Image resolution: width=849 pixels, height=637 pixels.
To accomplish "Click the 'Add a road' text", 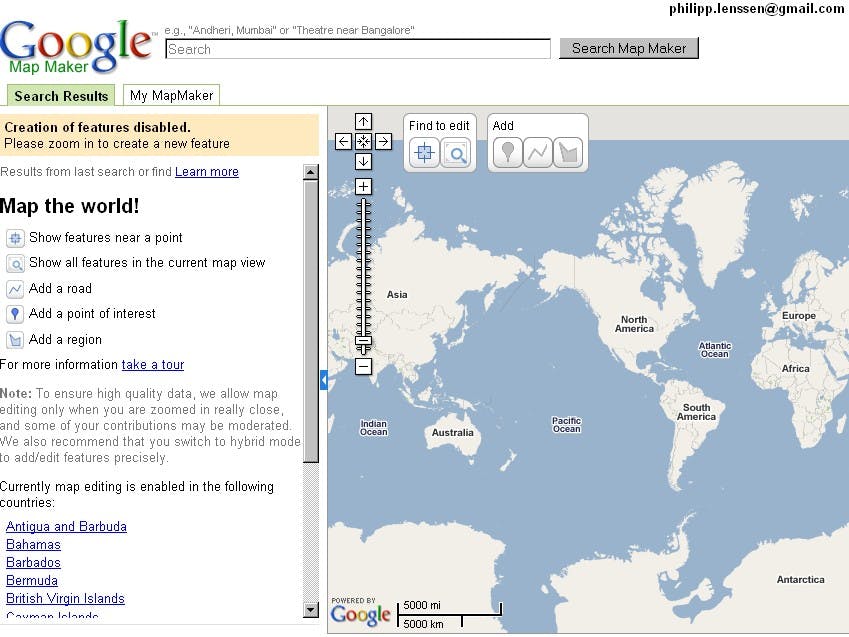I will [x=60, y=288].
